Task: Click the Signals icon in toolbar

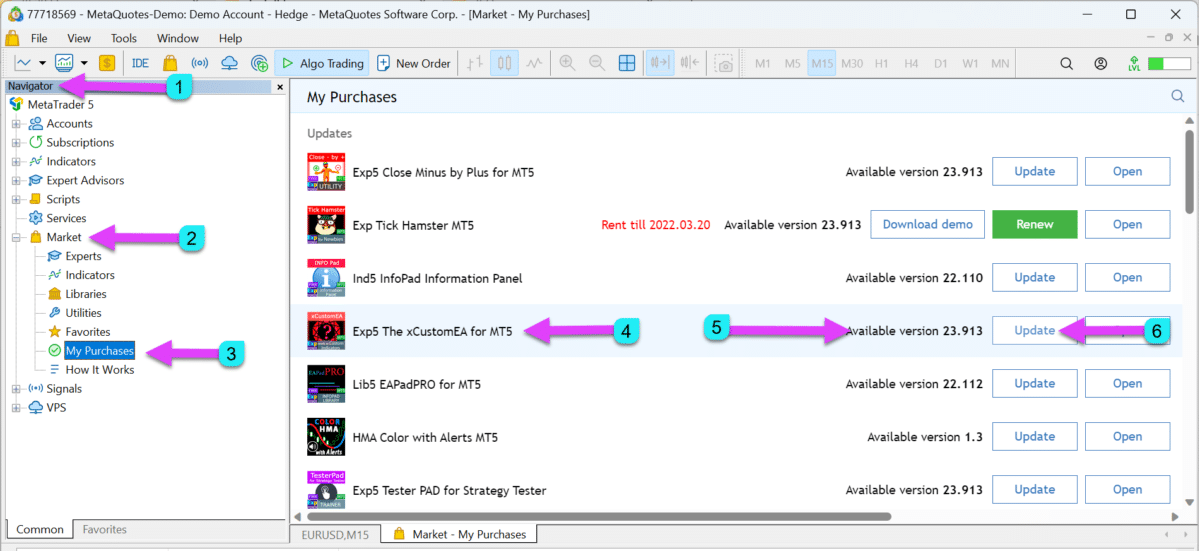Action: [200, 63]
